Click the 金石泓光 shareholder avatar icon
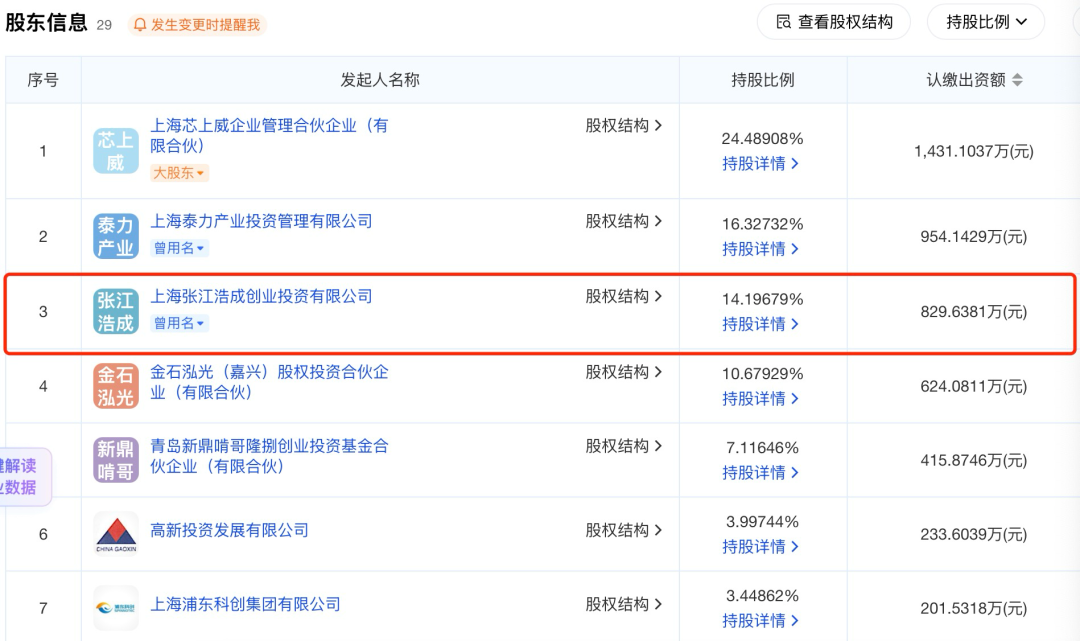Screen dimensions: 1080x641 (x=115, y=384)
